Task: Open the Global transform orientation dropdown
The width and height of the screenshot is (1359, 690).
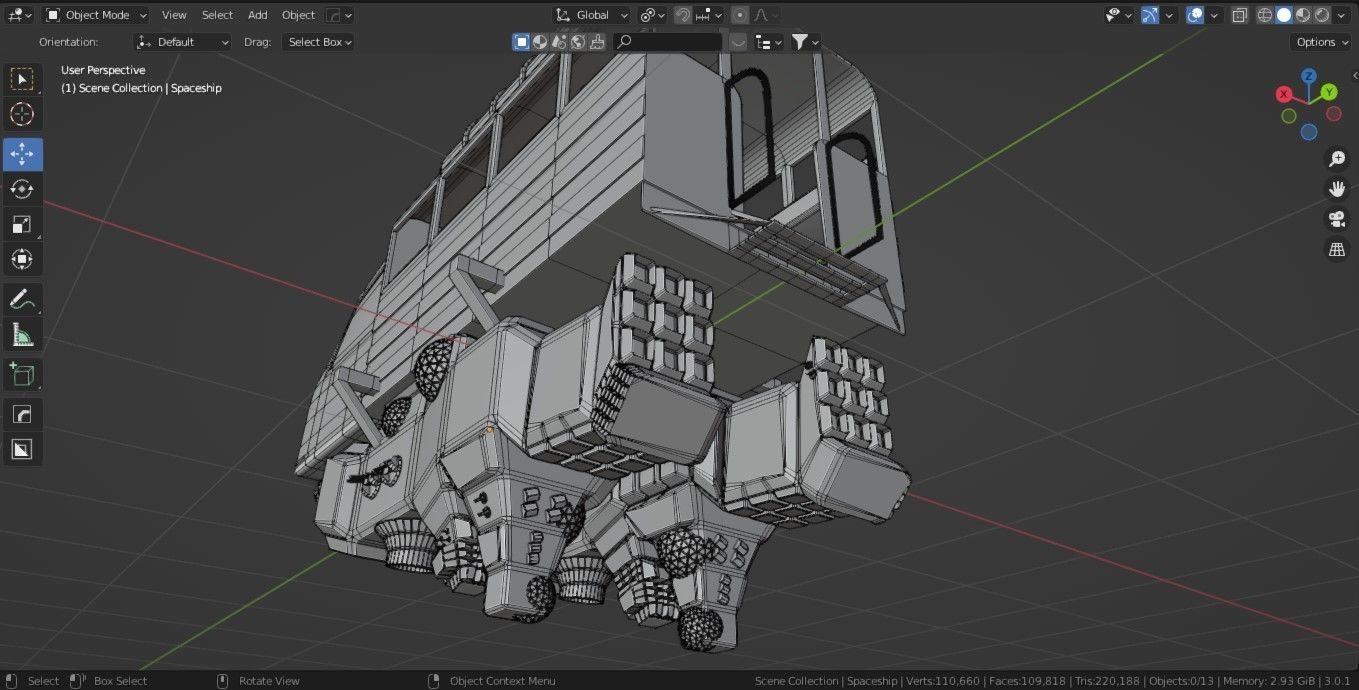Action: pyautogui.click(x=592, y=15)
